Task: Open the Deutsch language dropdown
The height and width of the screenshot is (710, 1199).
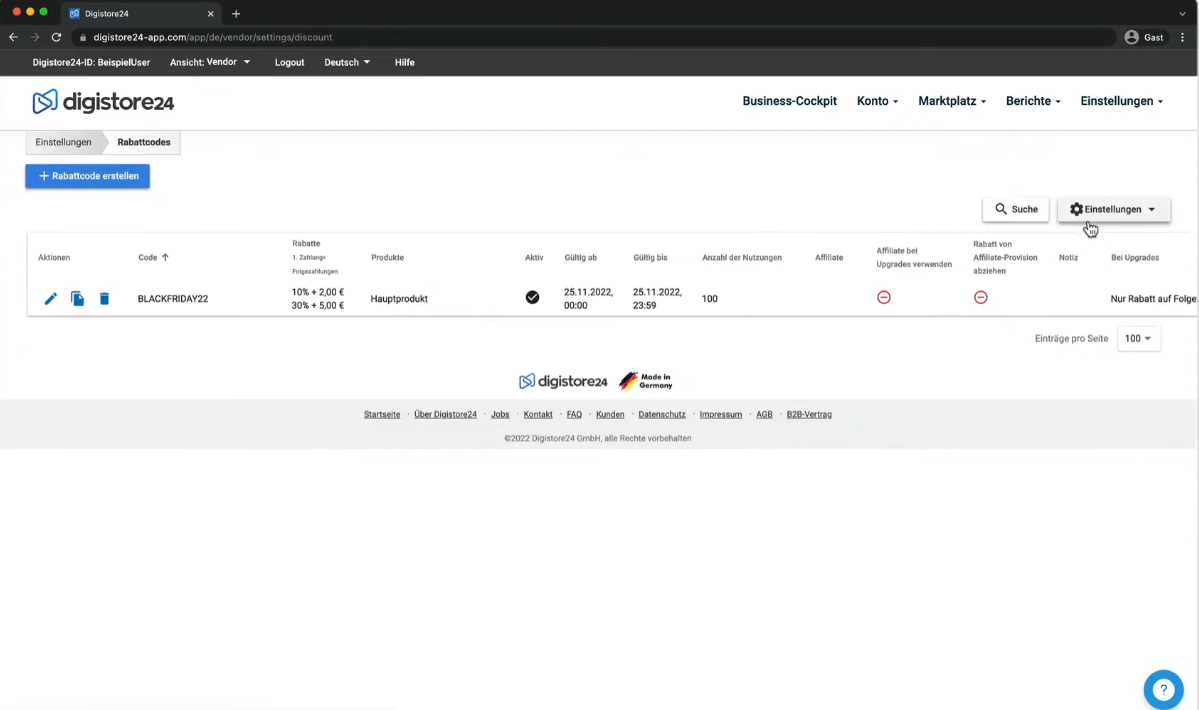Action: pos(347,62)
